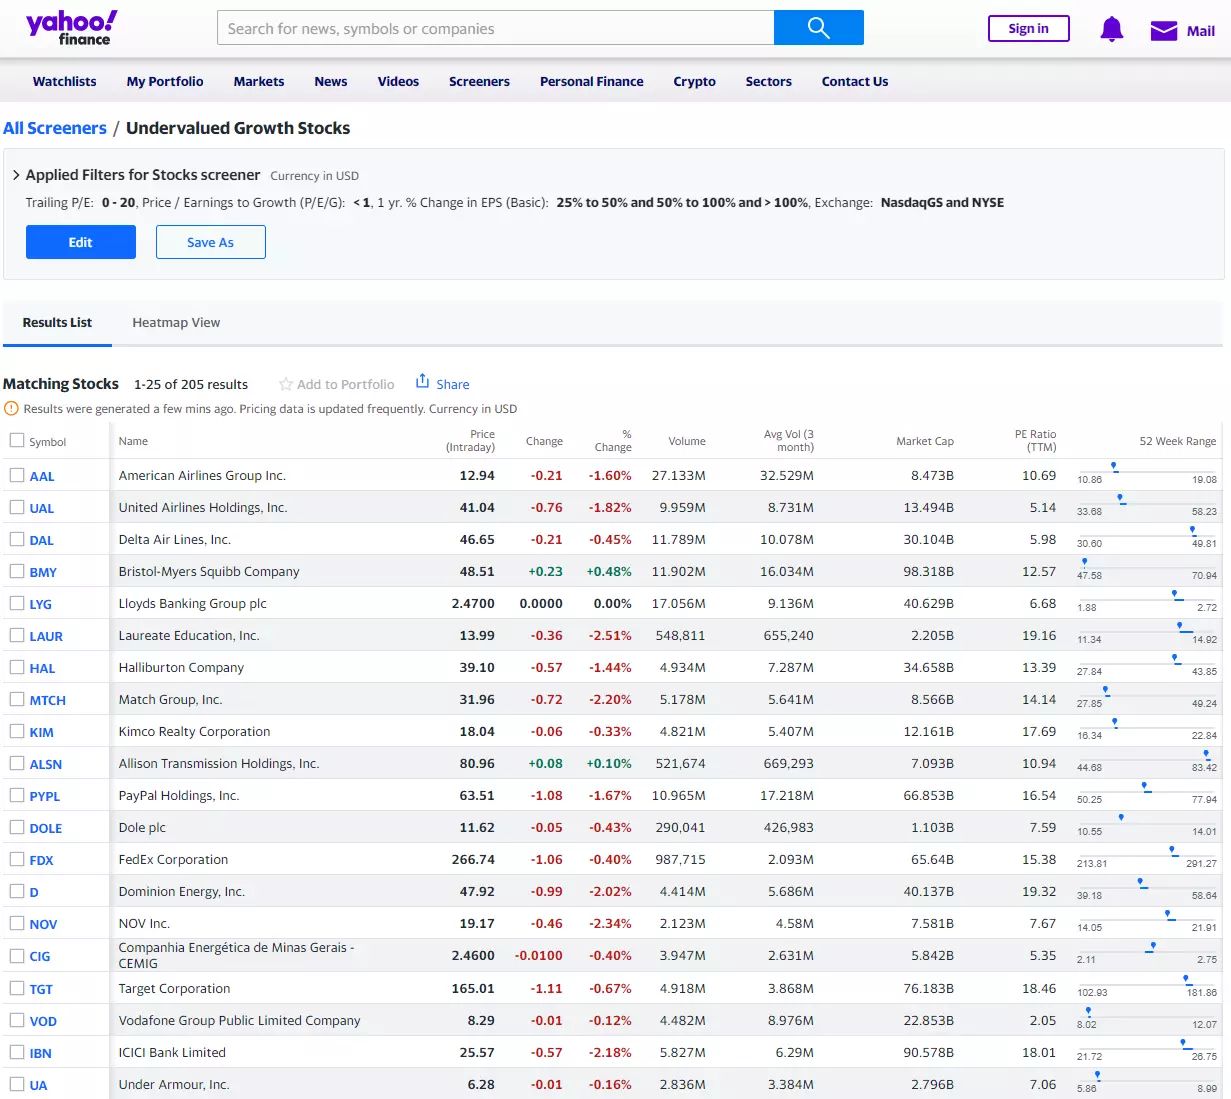Open the VOD symbol link
The image size is (1231, 1099).
[x=43, y=1021]
